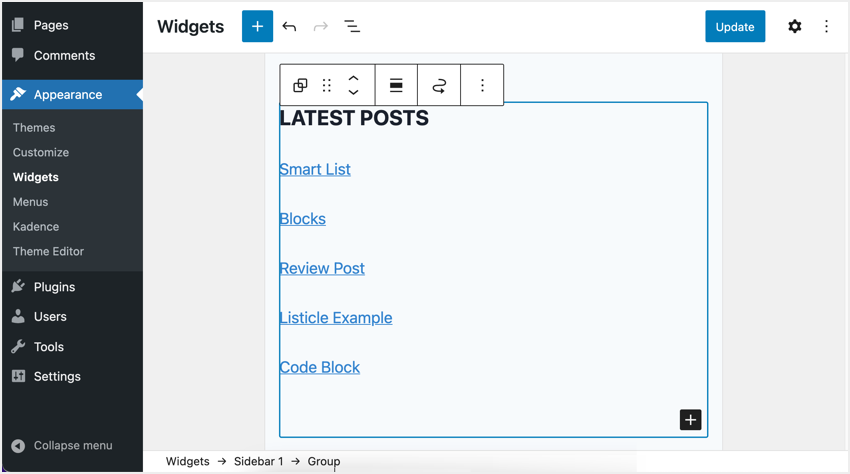Undo the last change
The width and height of the screenshot is (850, 474).
pyautogui.click(x=289, y=27)
